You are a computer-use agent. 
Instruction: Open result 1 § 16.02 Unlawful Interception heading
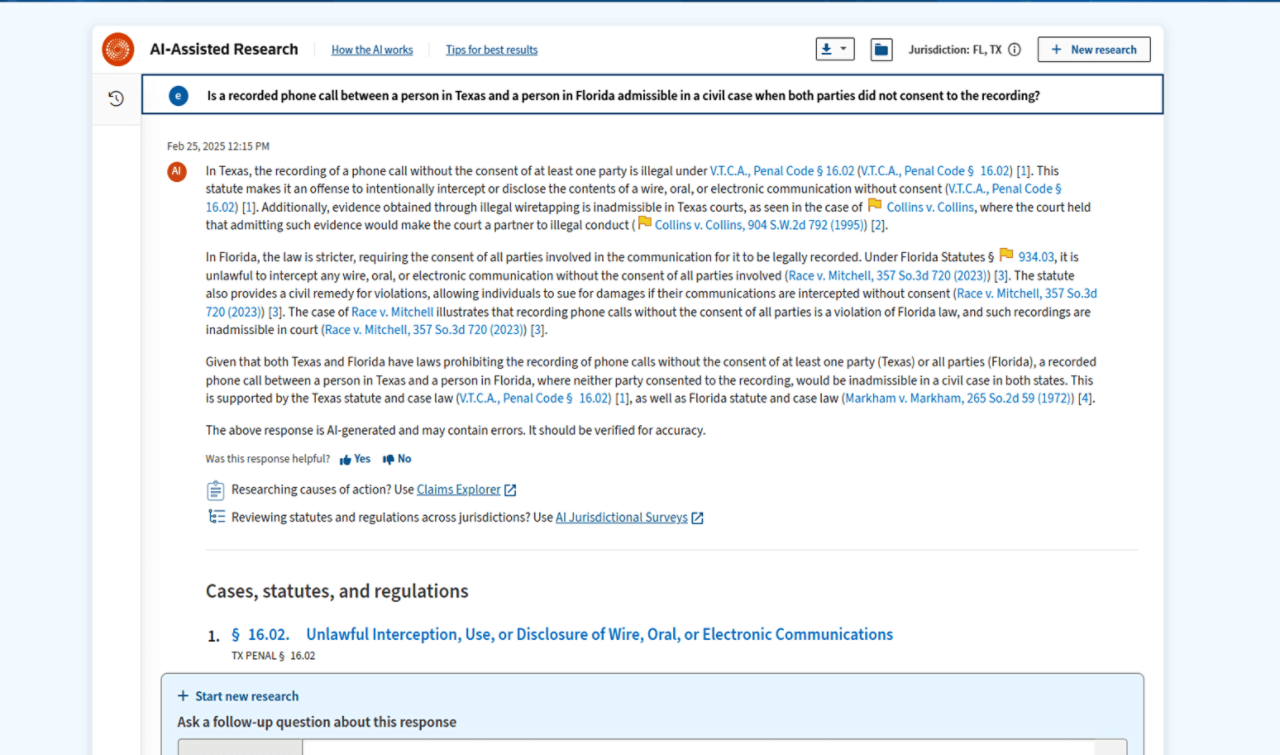tap(562, 634)
